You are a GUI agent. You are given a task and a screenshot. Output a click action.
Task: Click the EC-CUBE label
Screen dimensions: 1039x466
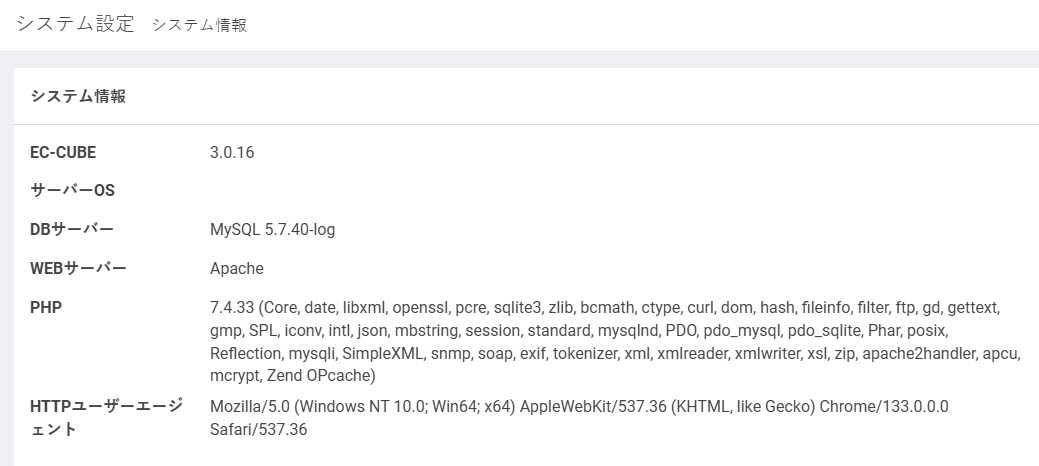tap(63, 153)
